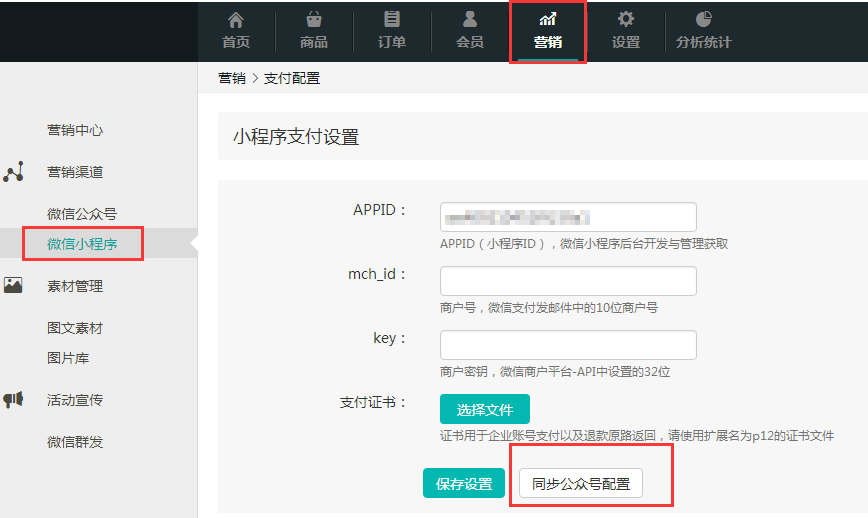
Task: Click the material management (素材管理) image icon
Action: coord(14,286)
